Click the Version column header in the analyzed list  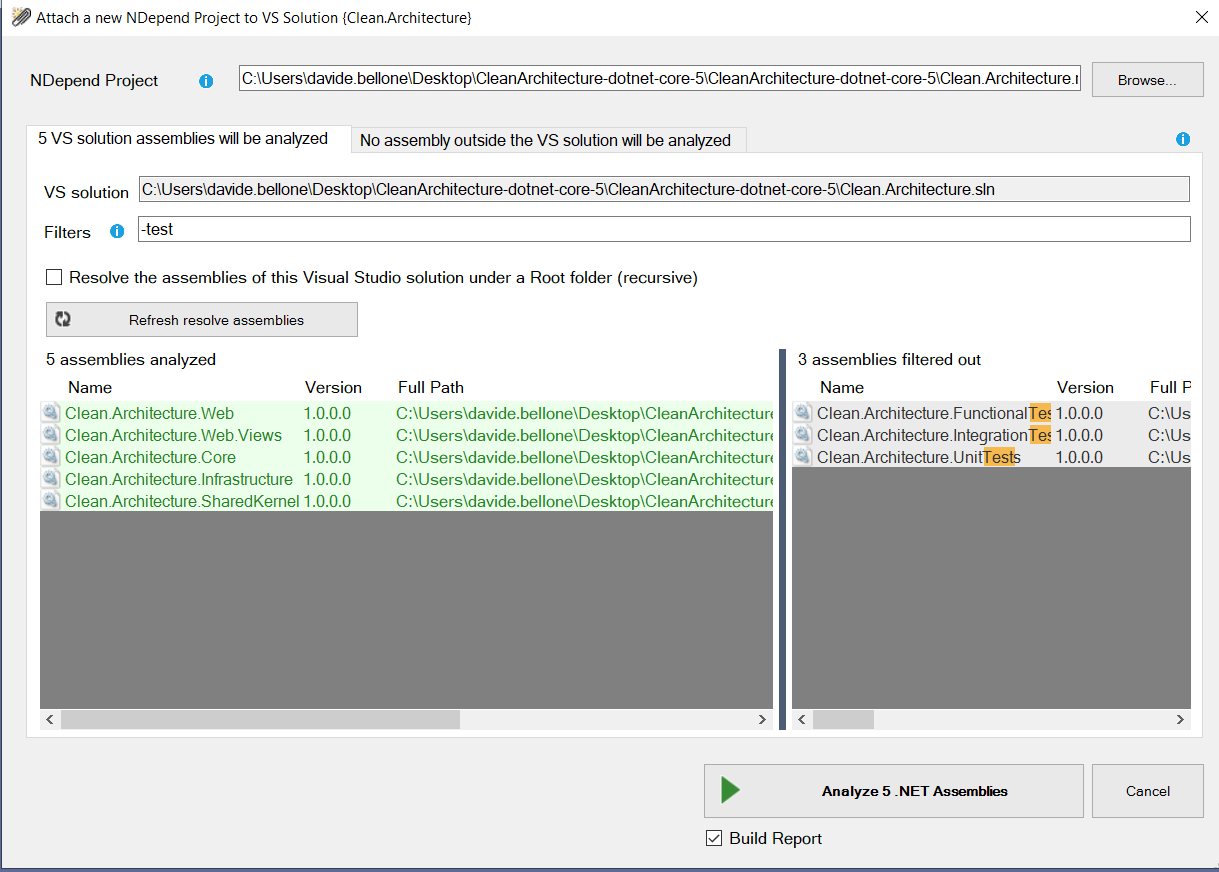[333, 387]
